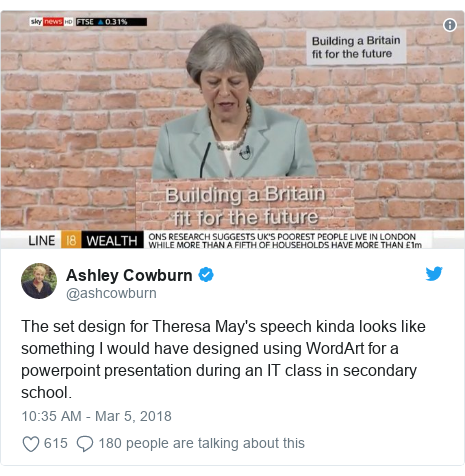
Task: Click the WEALTH news ticker label
Action: click(112, 240)
